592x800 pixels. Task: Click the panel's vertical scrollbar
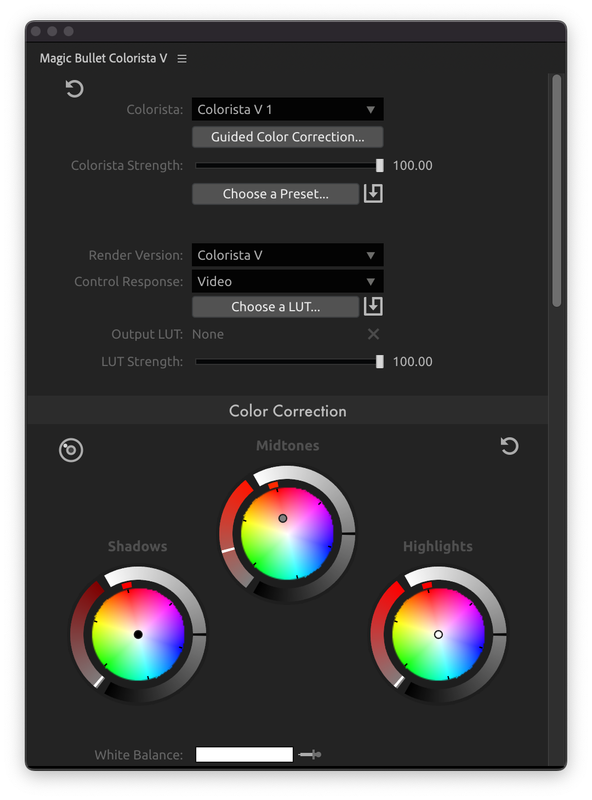556,190
